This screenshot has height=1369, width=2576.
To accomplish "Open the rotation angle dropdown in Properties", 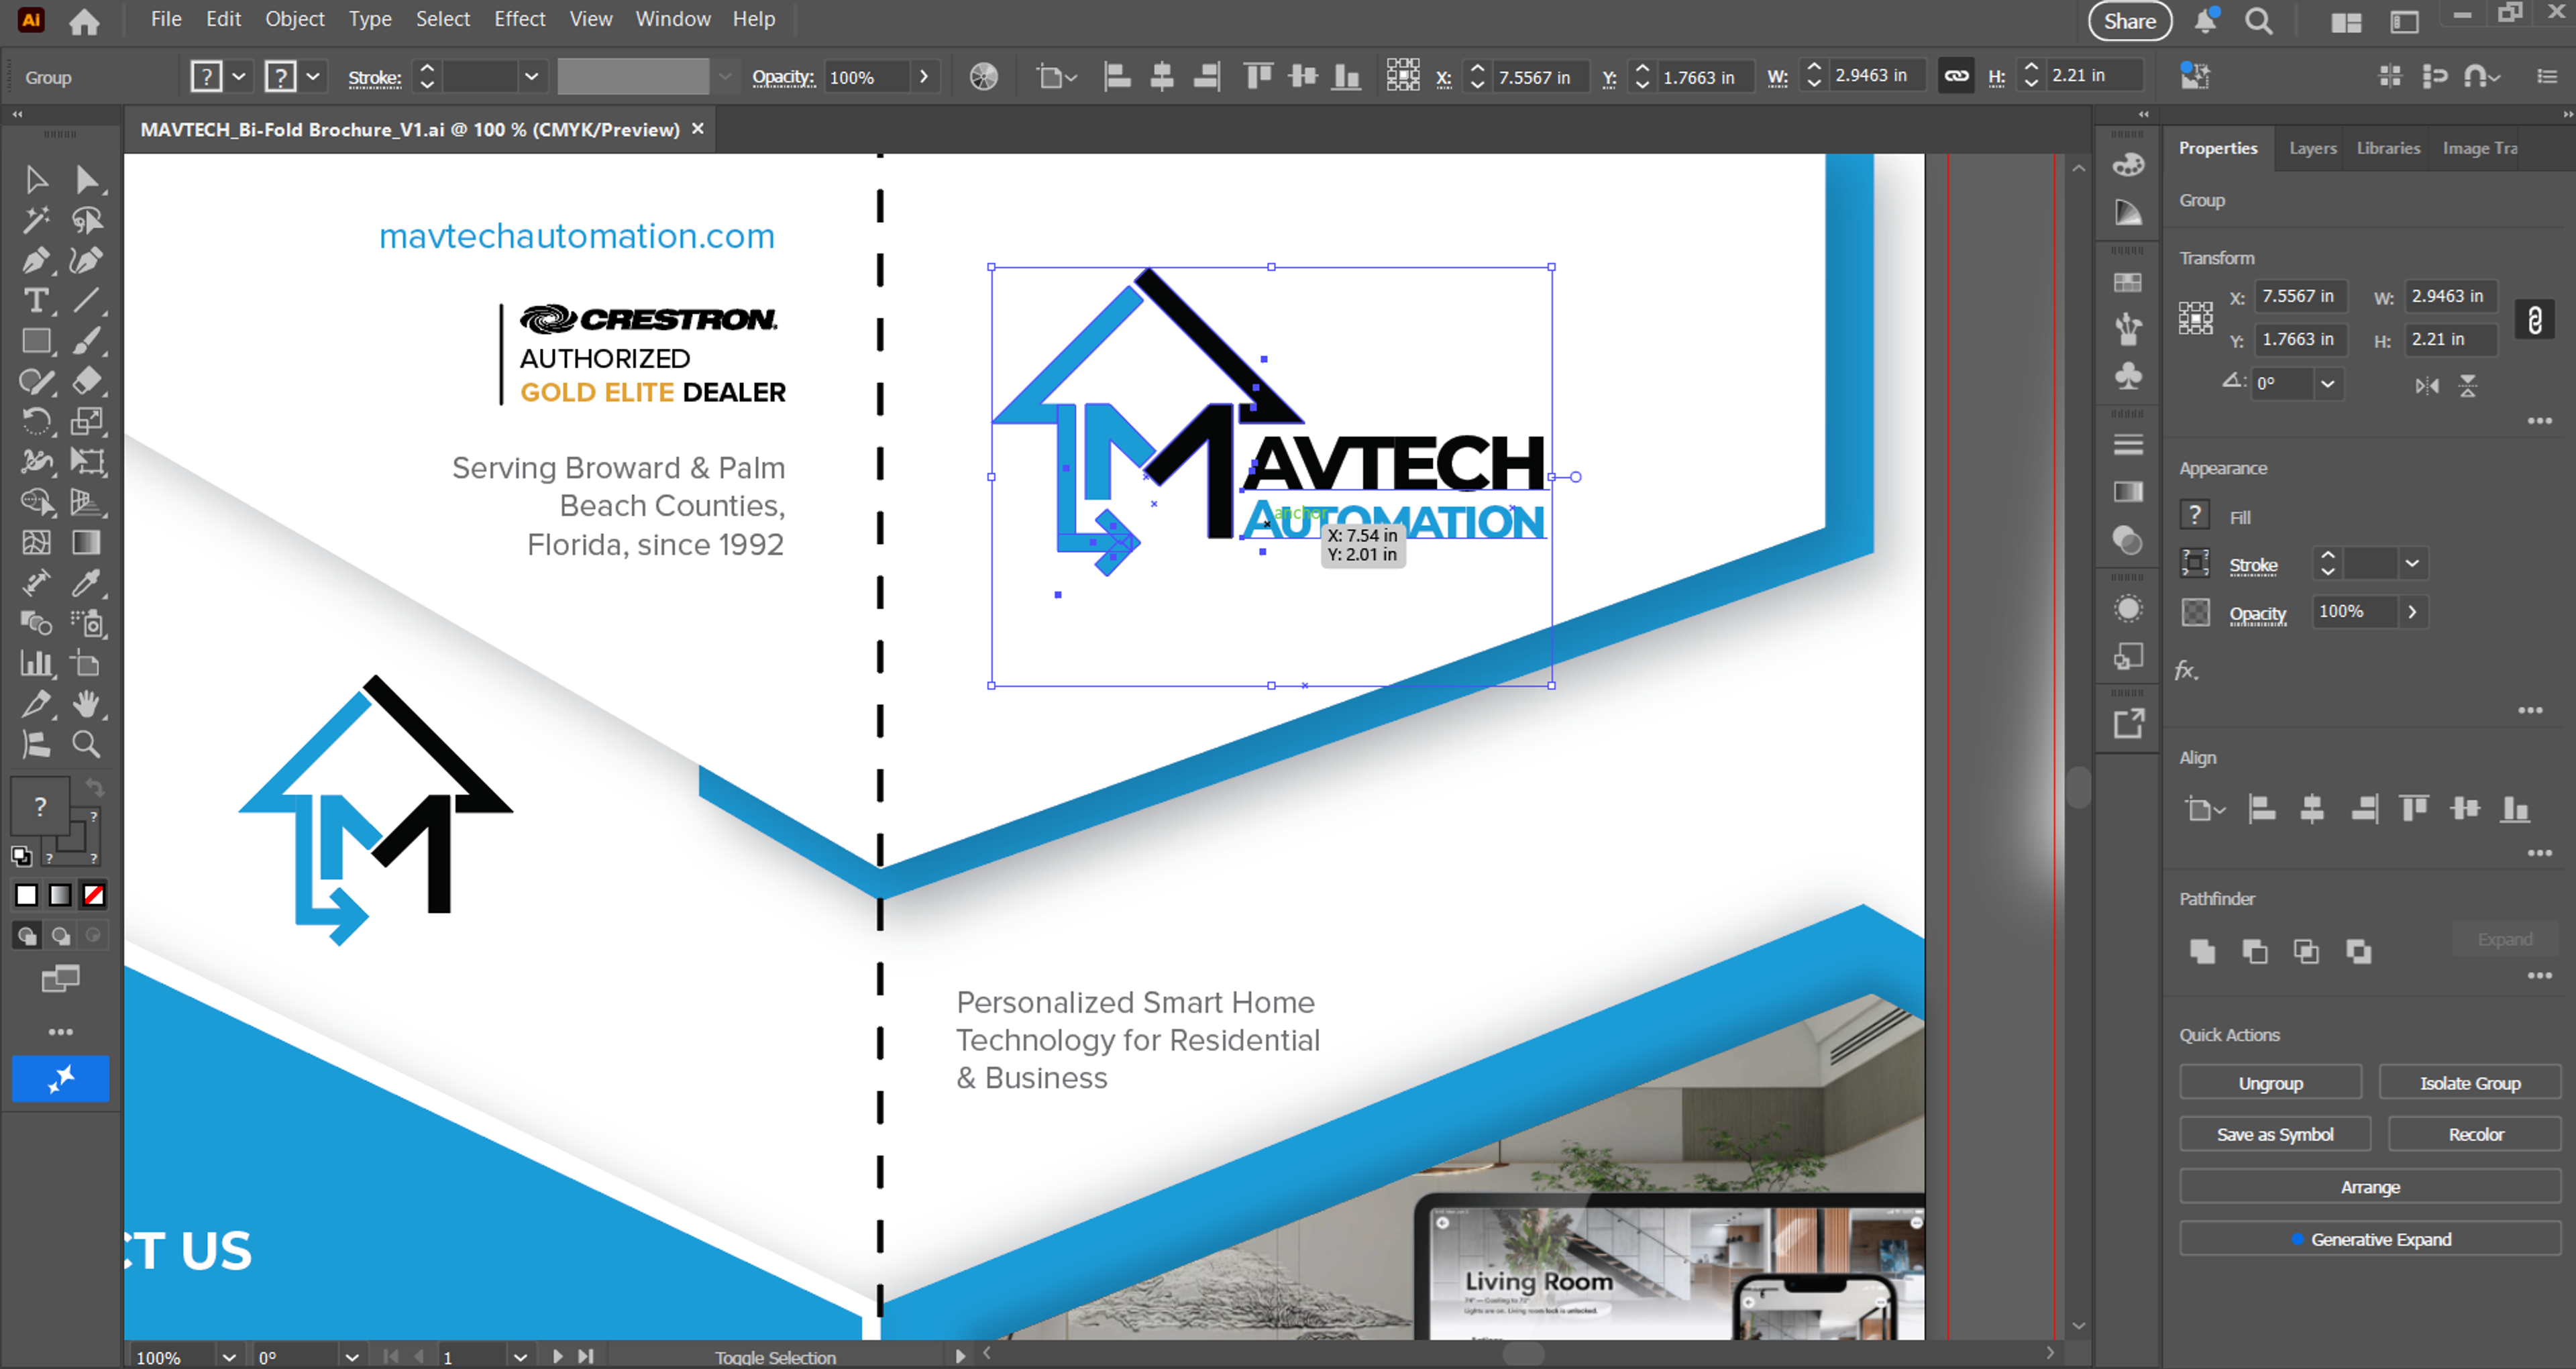I will [x=2328, y=384].
